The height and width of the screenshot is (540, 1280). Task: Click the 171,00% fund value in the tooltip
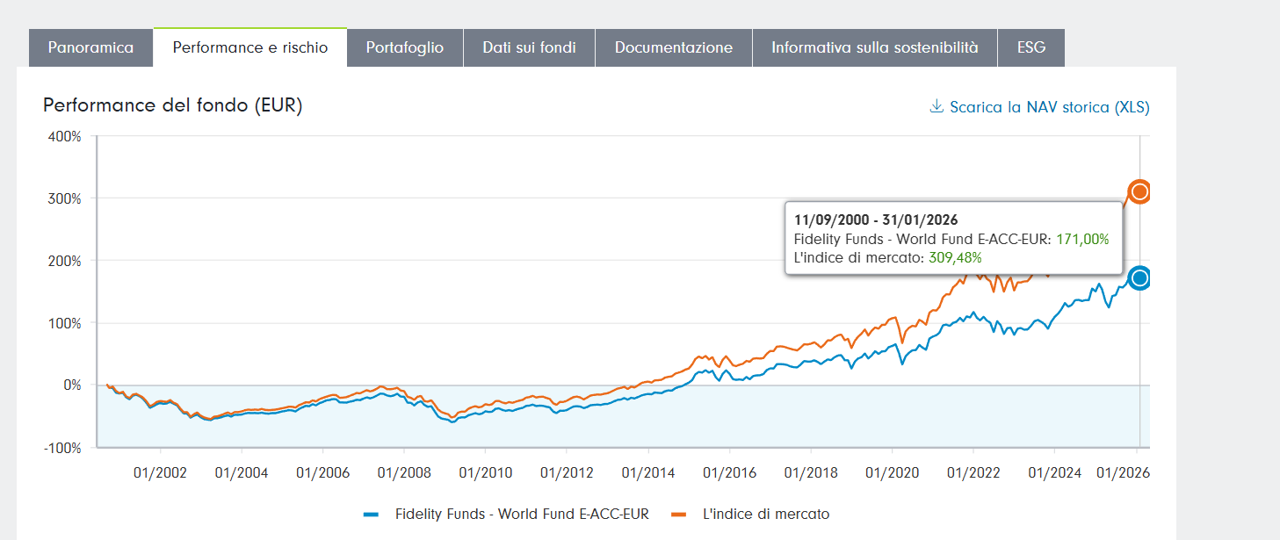1082,239
